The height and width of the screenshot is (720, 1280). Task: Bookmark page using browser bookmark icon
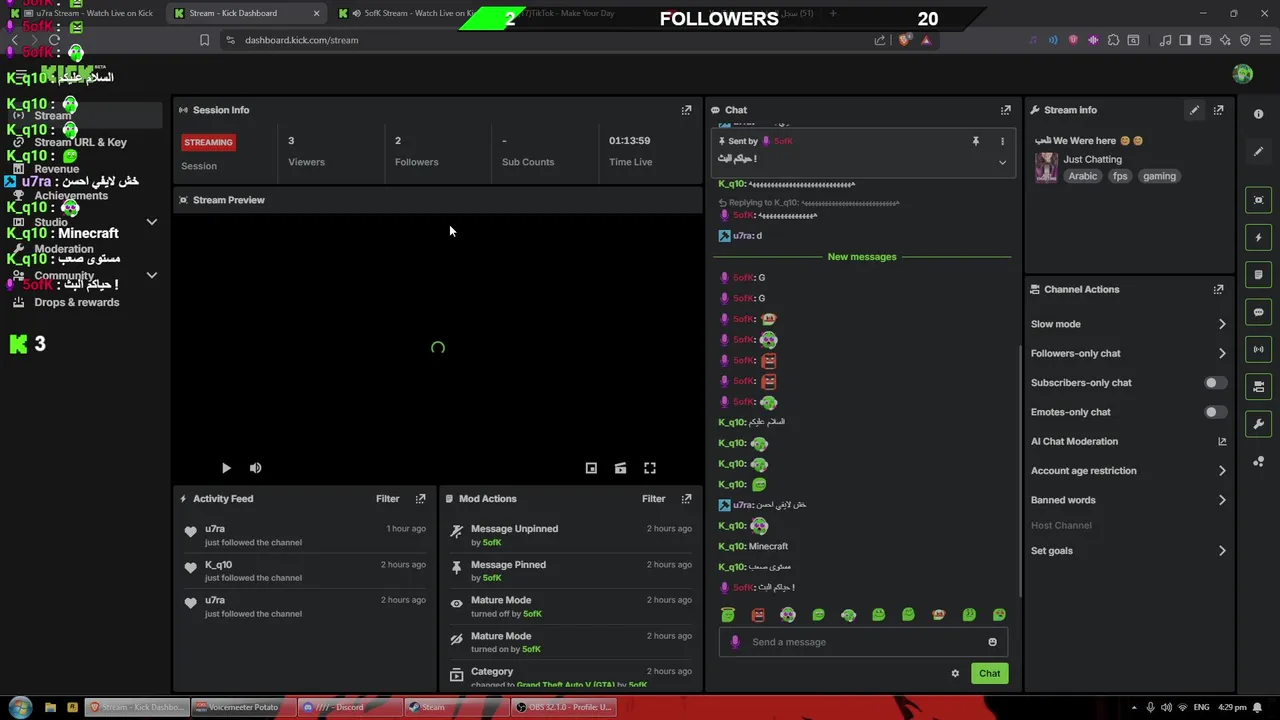(x=204, y=40)
